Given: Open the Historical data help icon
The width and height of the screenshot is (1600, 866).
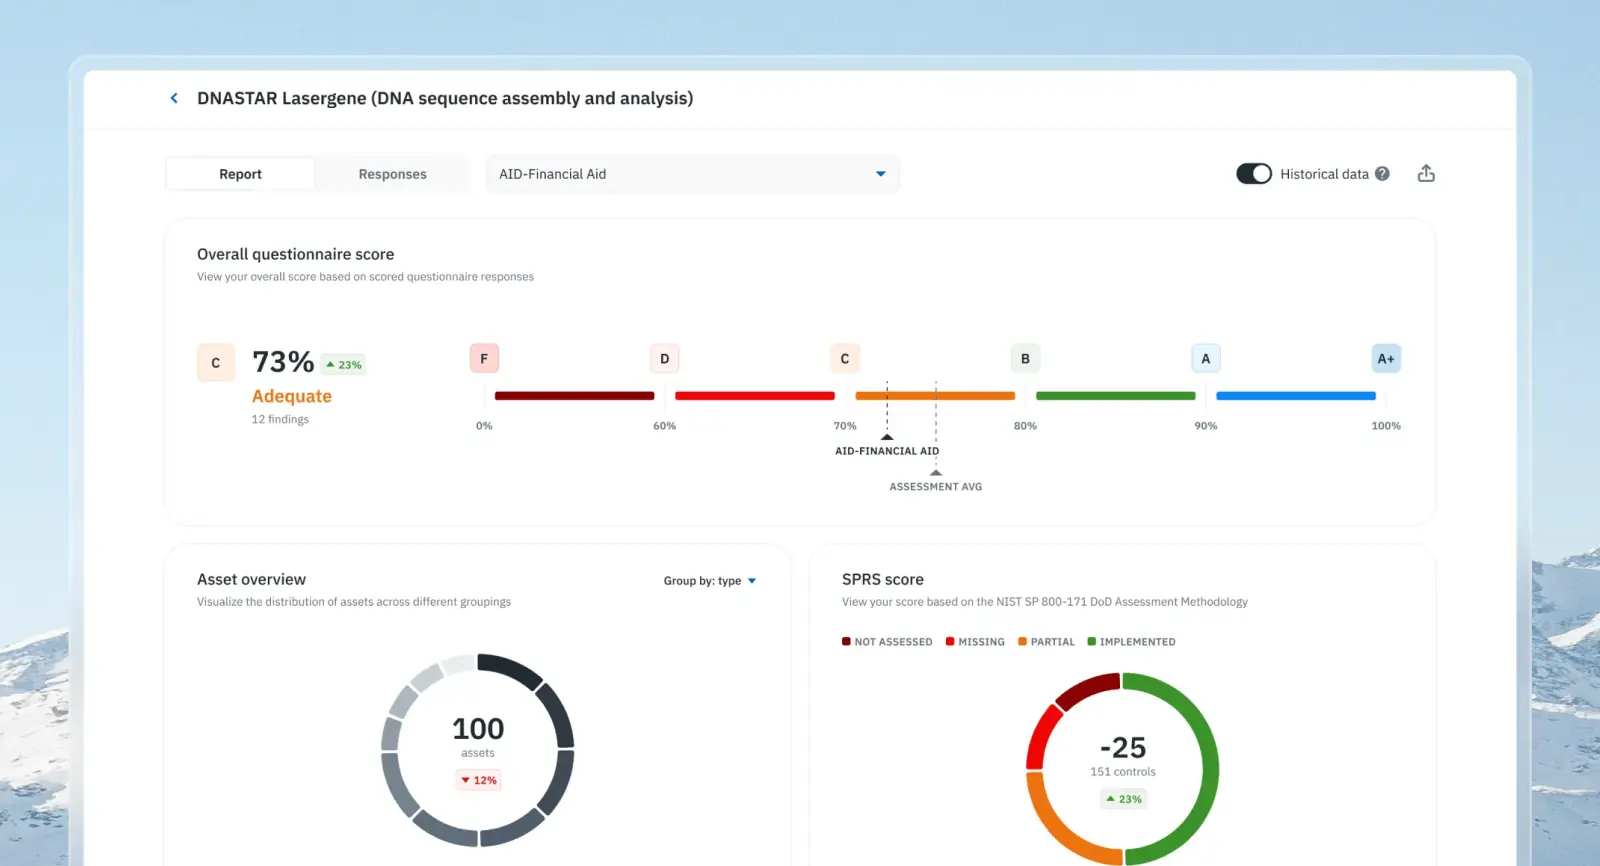Looking at the screenshot, I should tap(1382, 174).
